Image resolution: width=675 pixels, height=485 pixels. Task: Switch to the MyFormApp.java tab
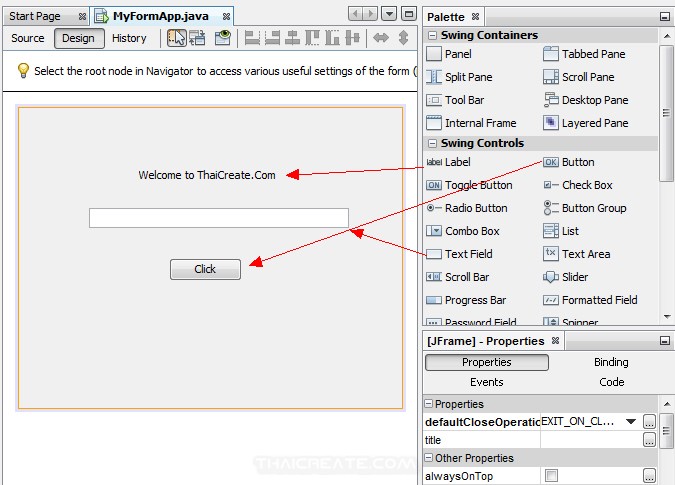pyautogui.click(x=161, y=16)
